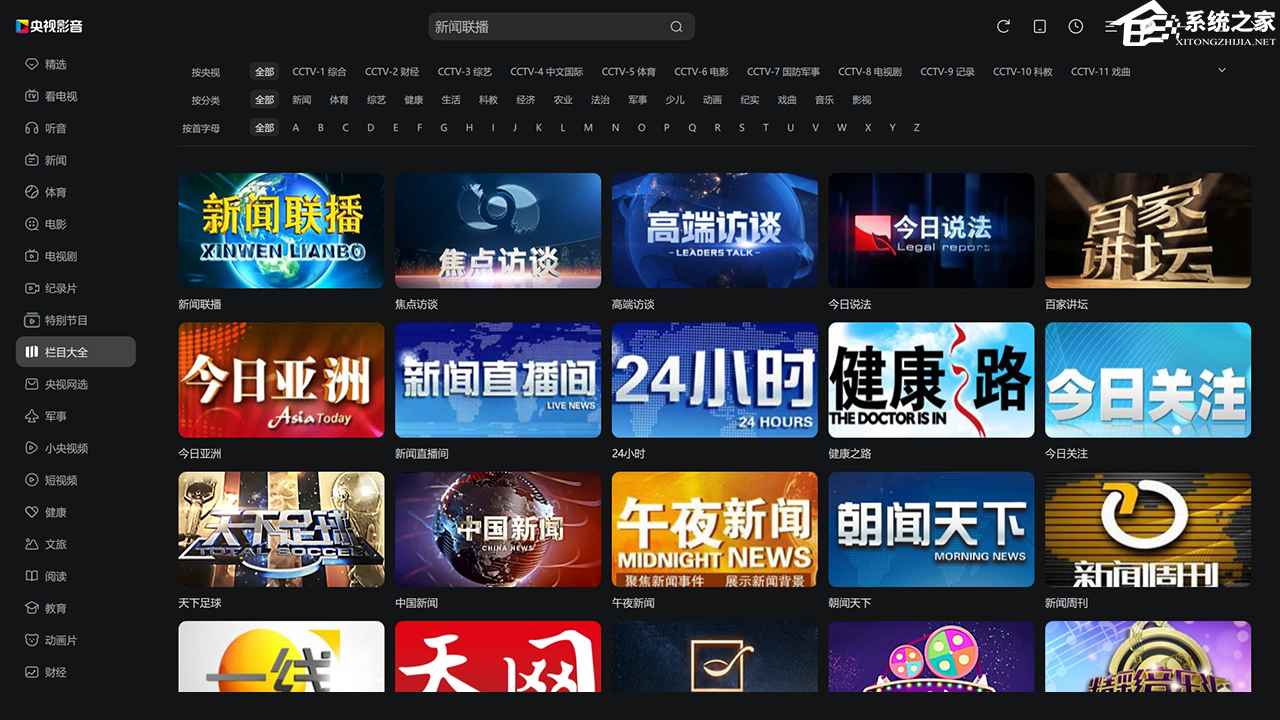
Task: Open the 新闻联播 program thumbnail
Action: click(281, 231)
